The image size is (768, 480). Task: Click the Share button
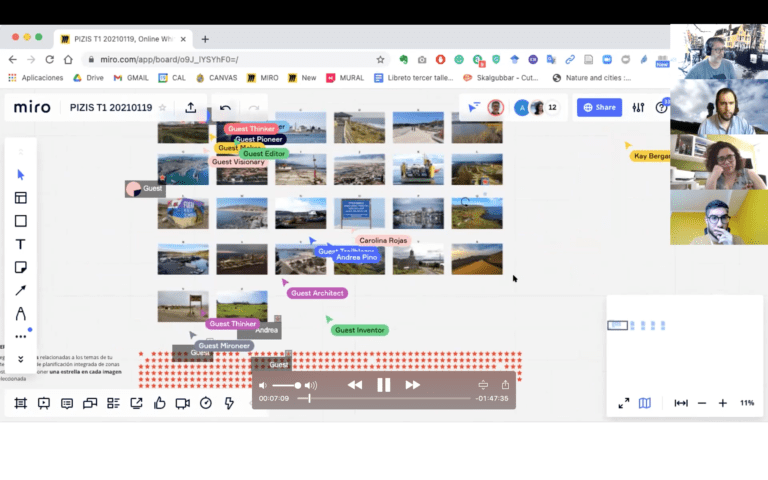coord(599,107)
